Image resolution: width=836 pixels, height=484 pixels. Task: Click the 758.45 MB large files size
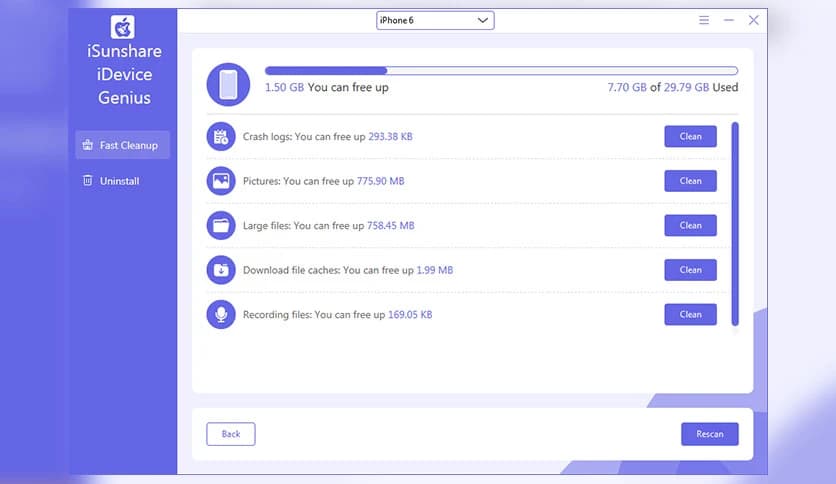[x=391, y=225]
